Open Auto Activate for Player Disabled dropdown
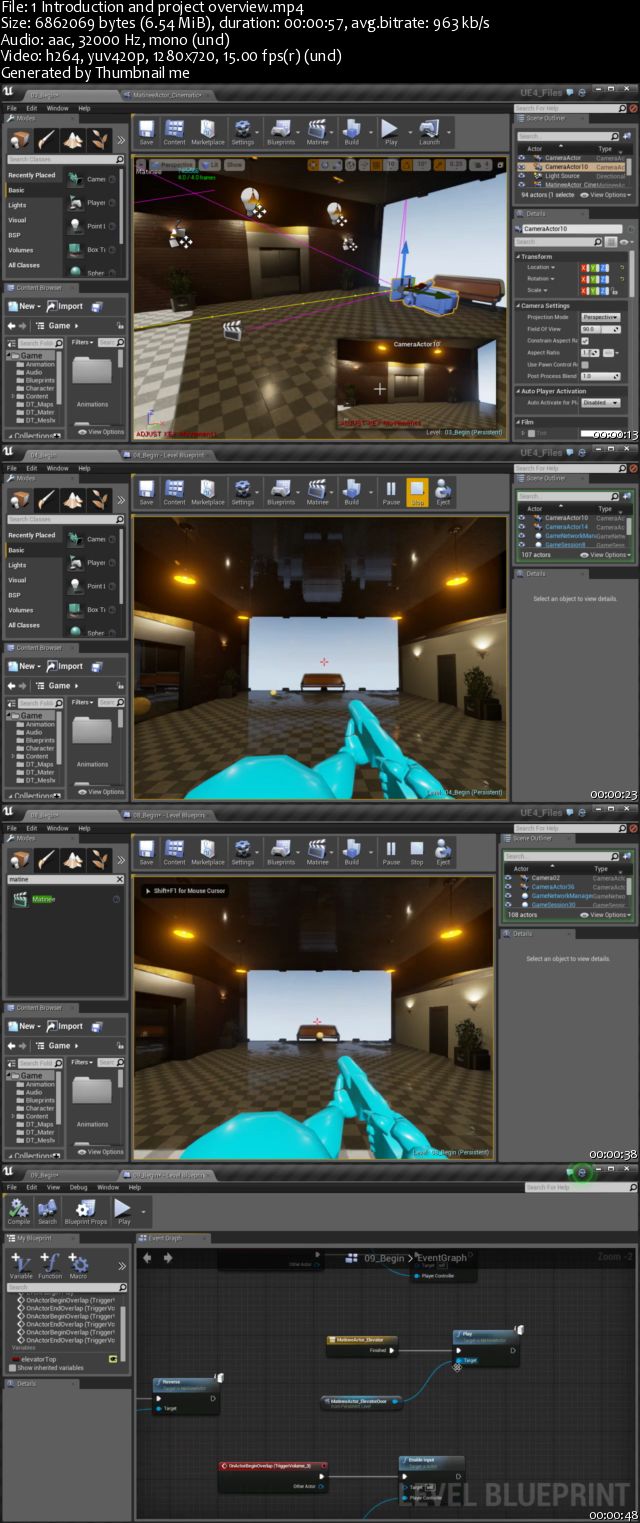The height and width of the screenshot is (1523, 640). click(600, 403)
